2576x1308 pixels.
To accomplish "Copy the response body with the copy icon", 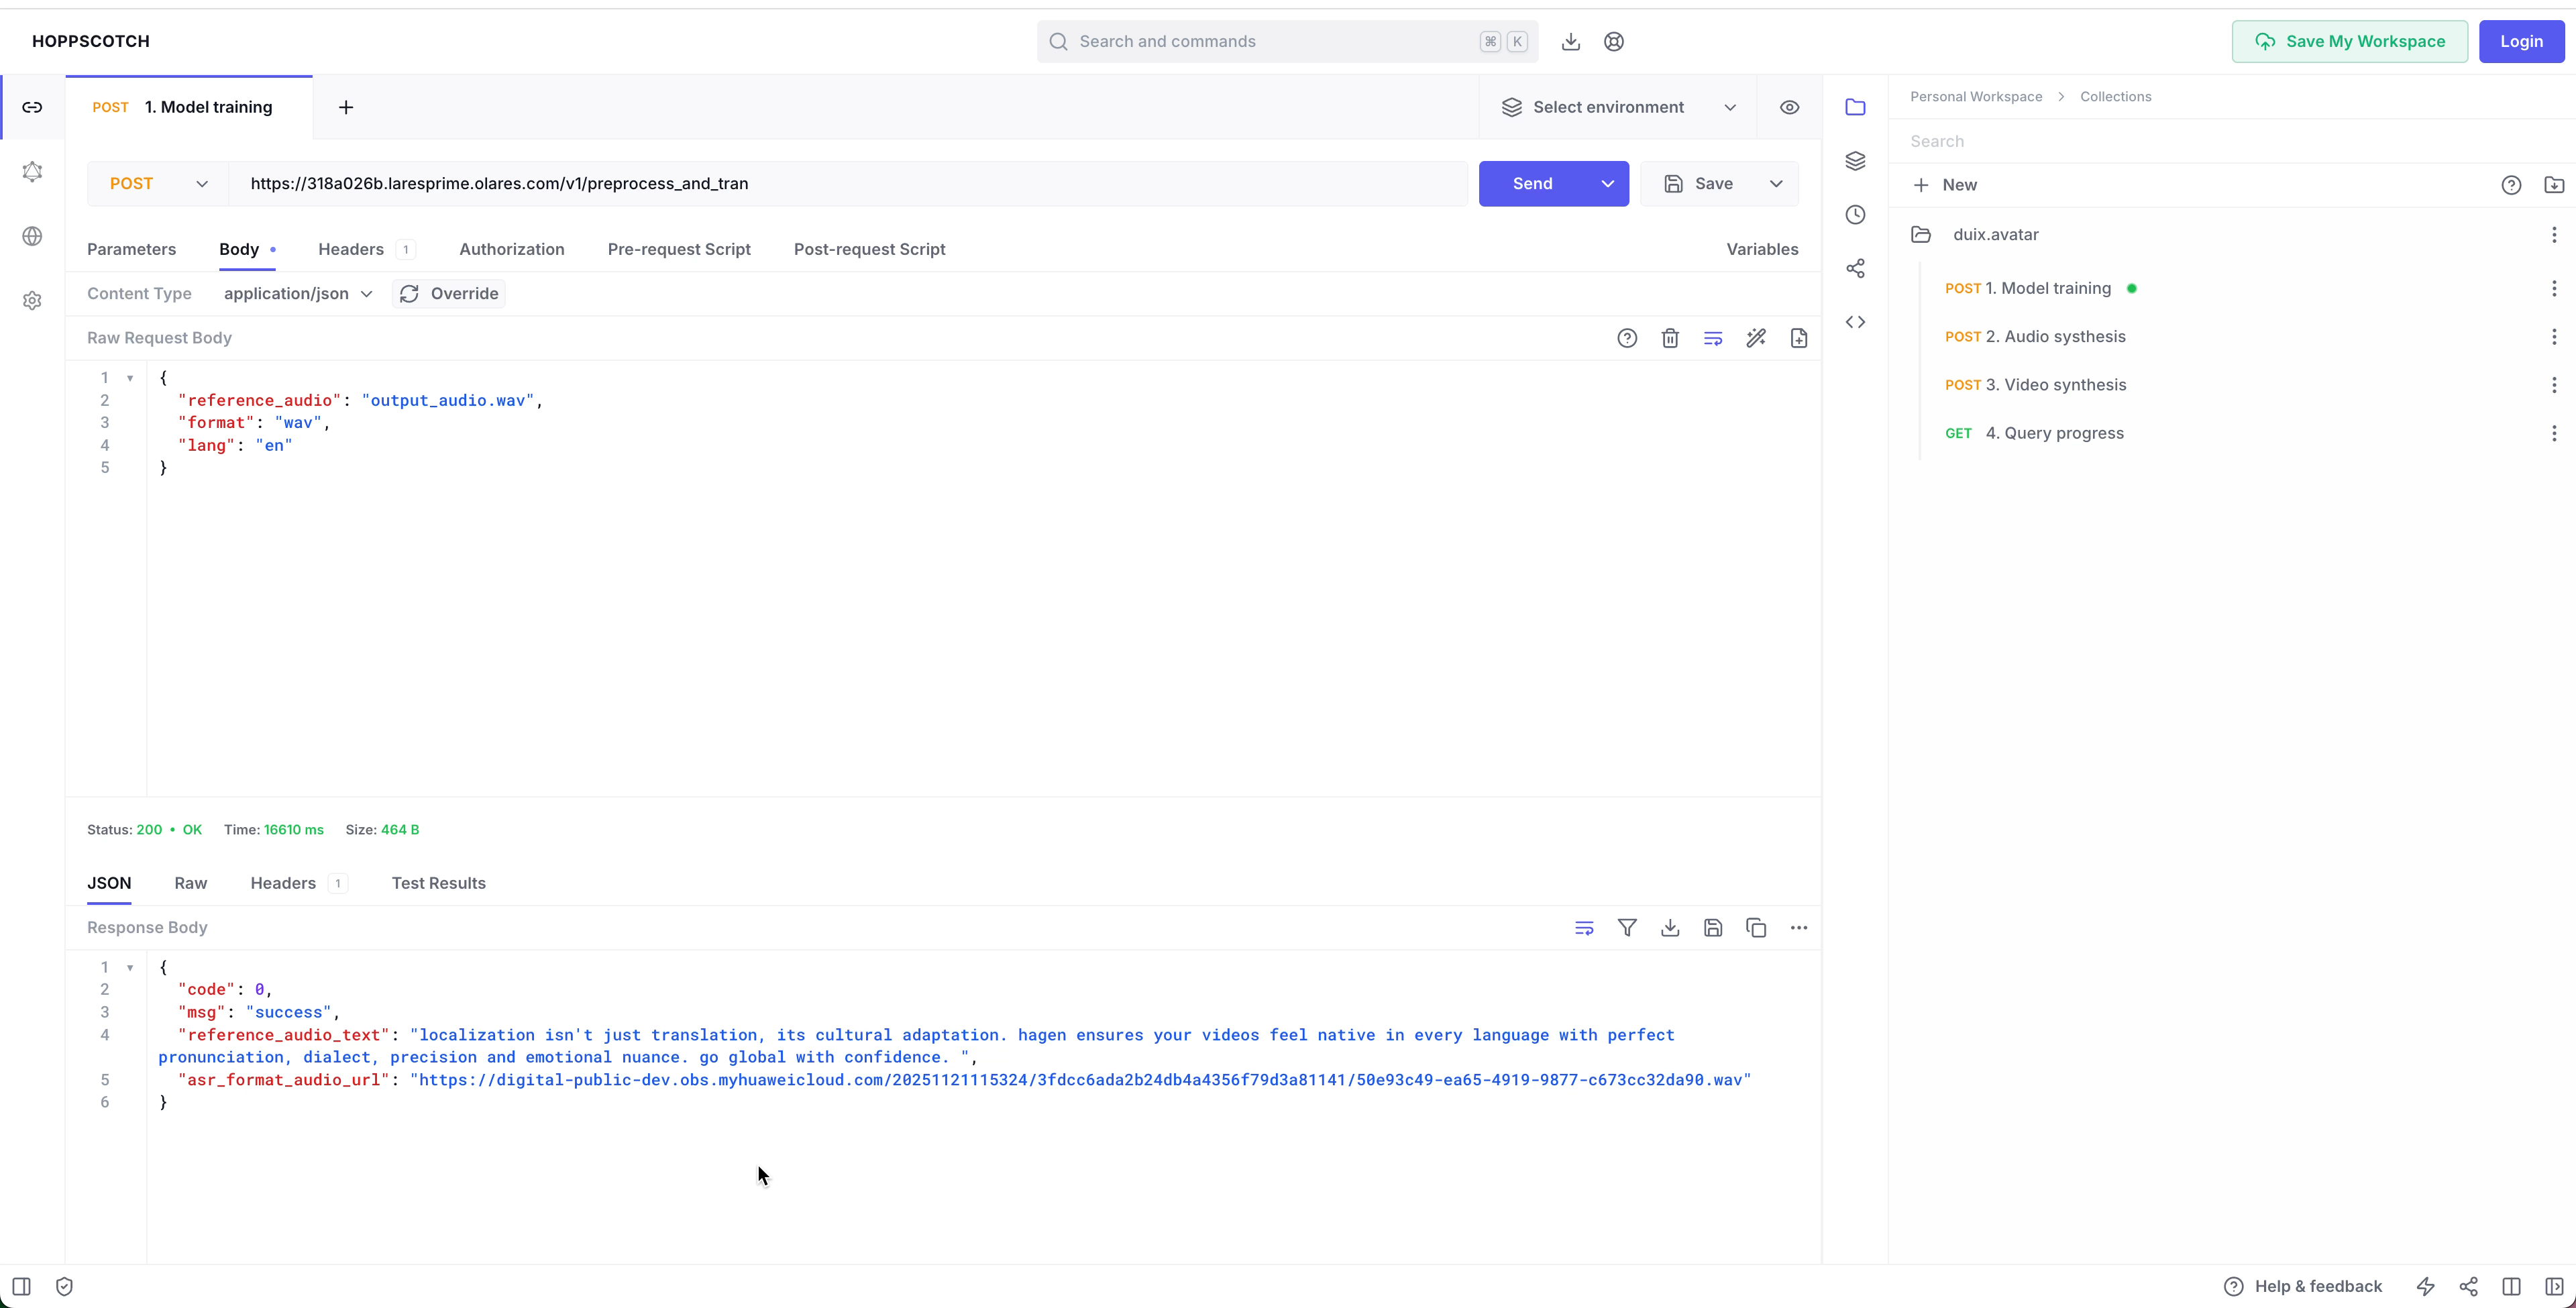I will (1756, 928).
